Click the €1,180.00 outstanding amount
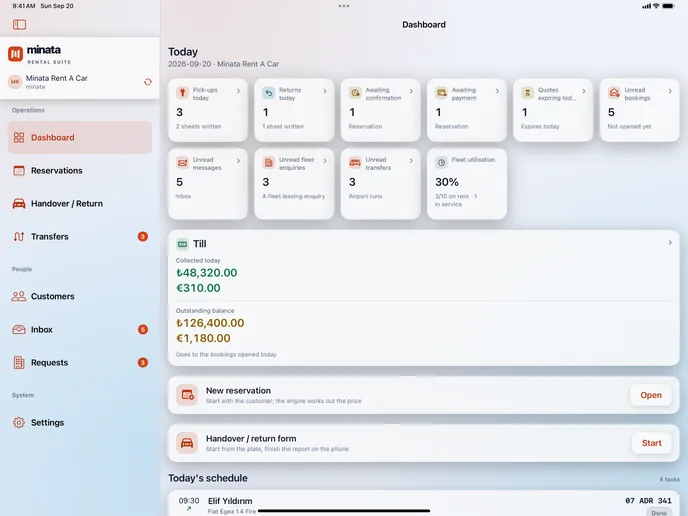Screen dimensions: 688x516 point(203,338)
